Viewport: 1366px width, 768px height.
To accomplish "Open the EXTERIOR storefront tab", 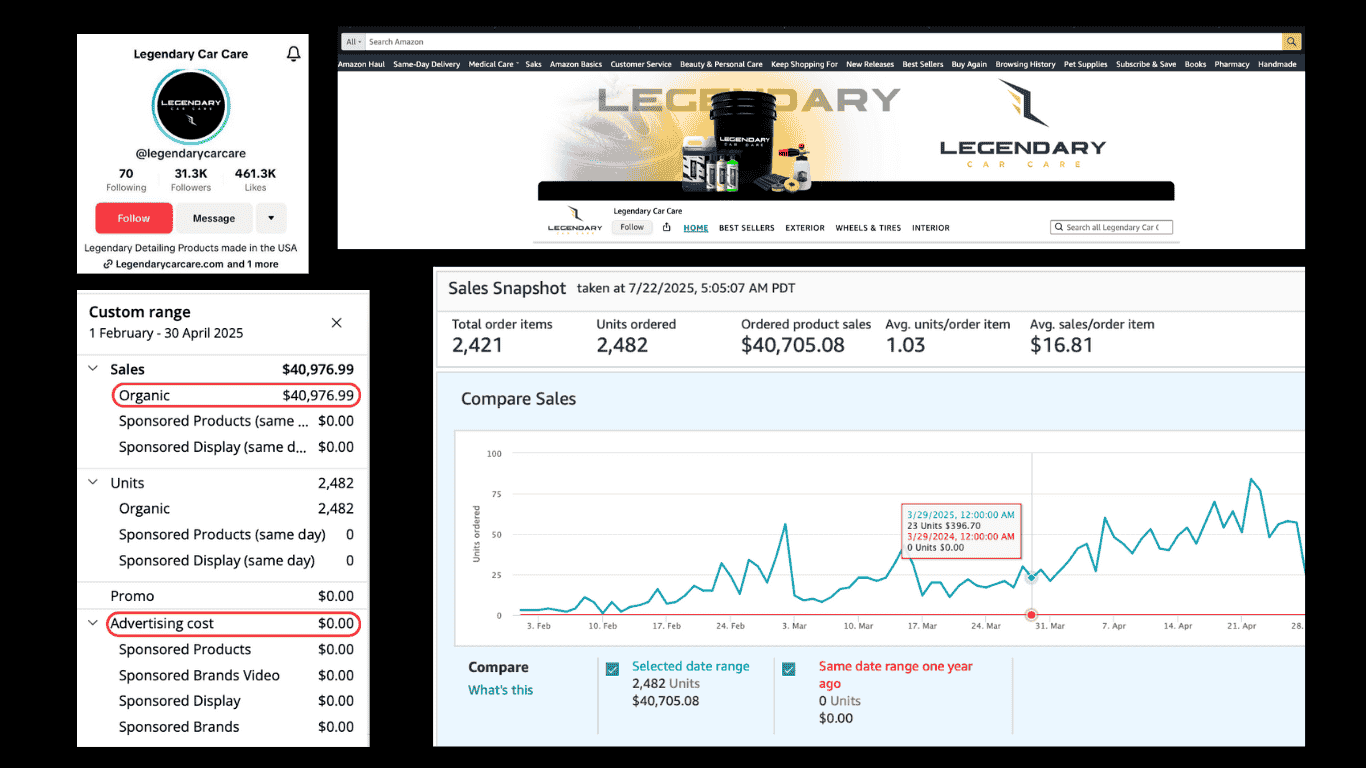I will [805, 228].
